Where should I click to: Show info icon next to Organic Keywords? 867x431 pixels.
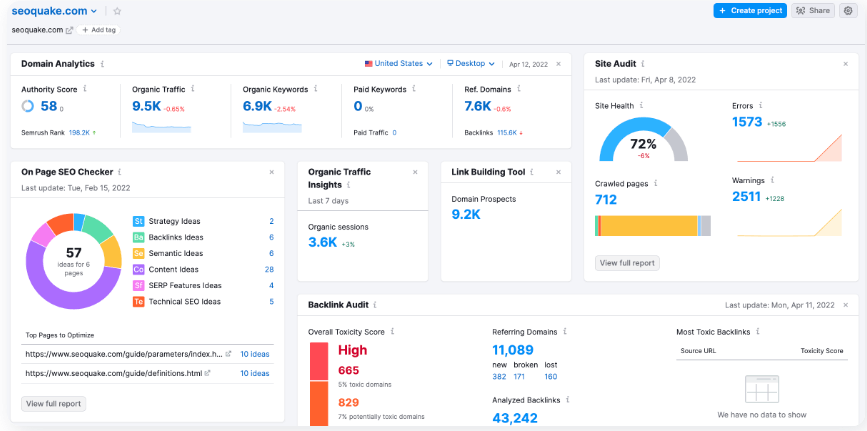click(x=315, y=89)
